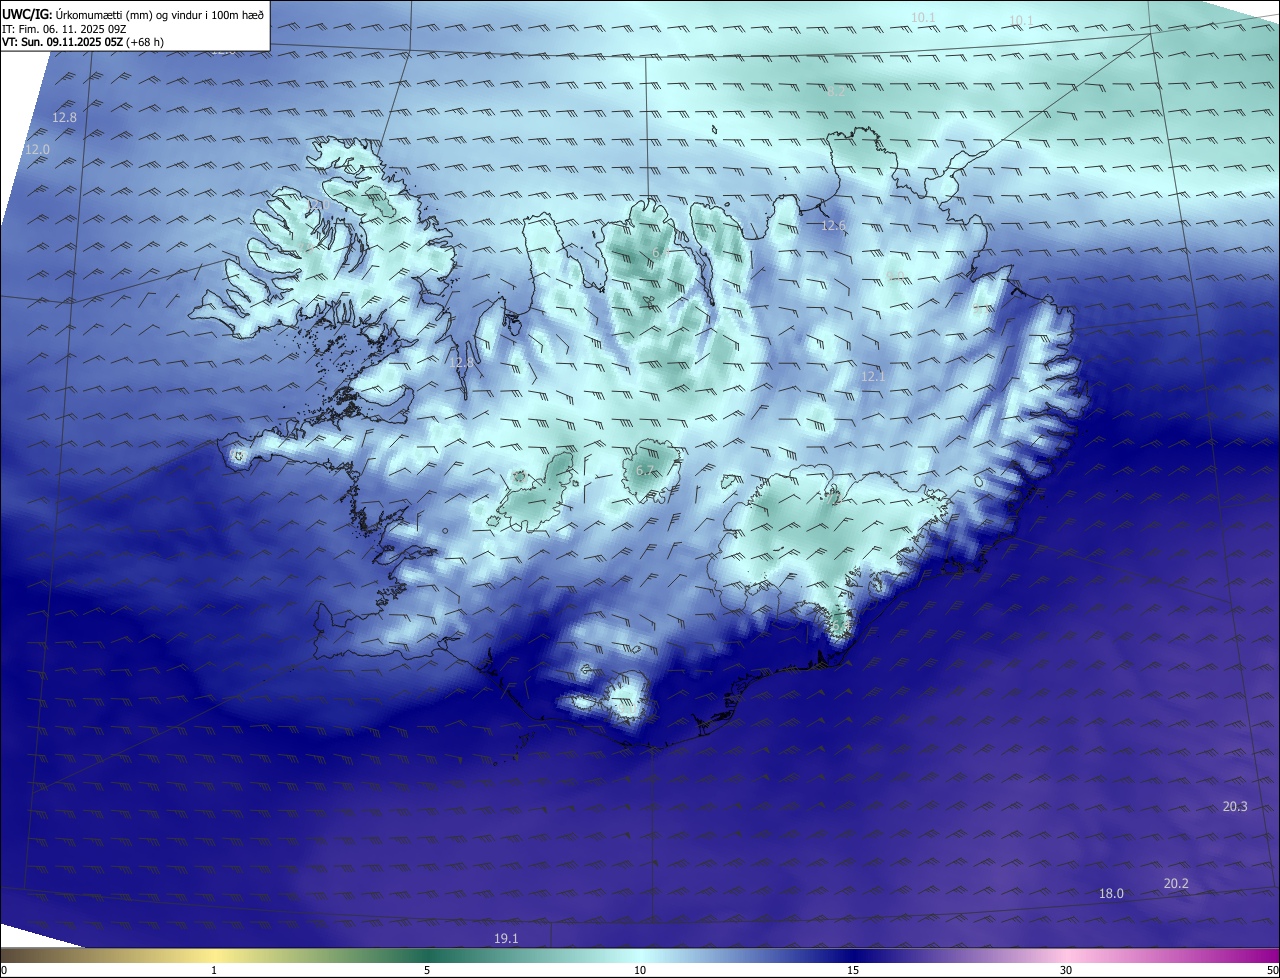Click the colorbar tick label 10
1280x978 pixels.
640,970
